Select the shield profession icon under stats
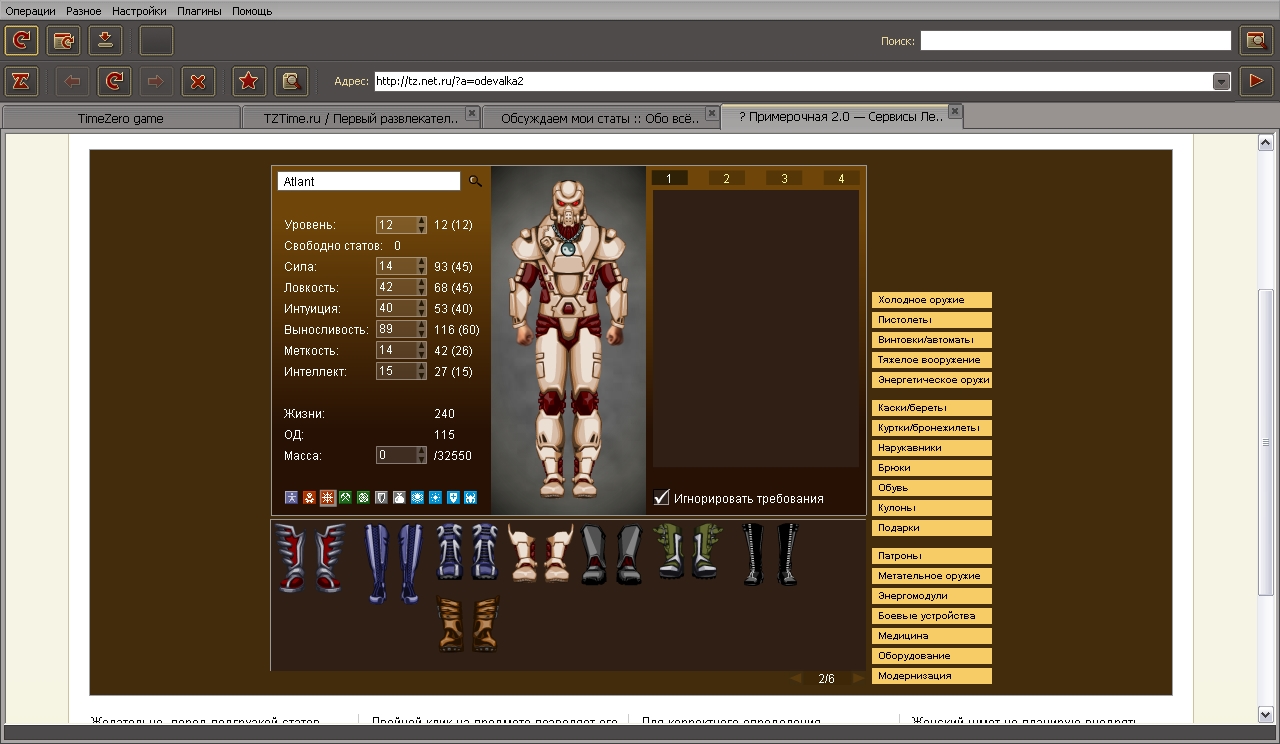The height and width of the screenshot is (744, 1280). (x=381, y=497)
